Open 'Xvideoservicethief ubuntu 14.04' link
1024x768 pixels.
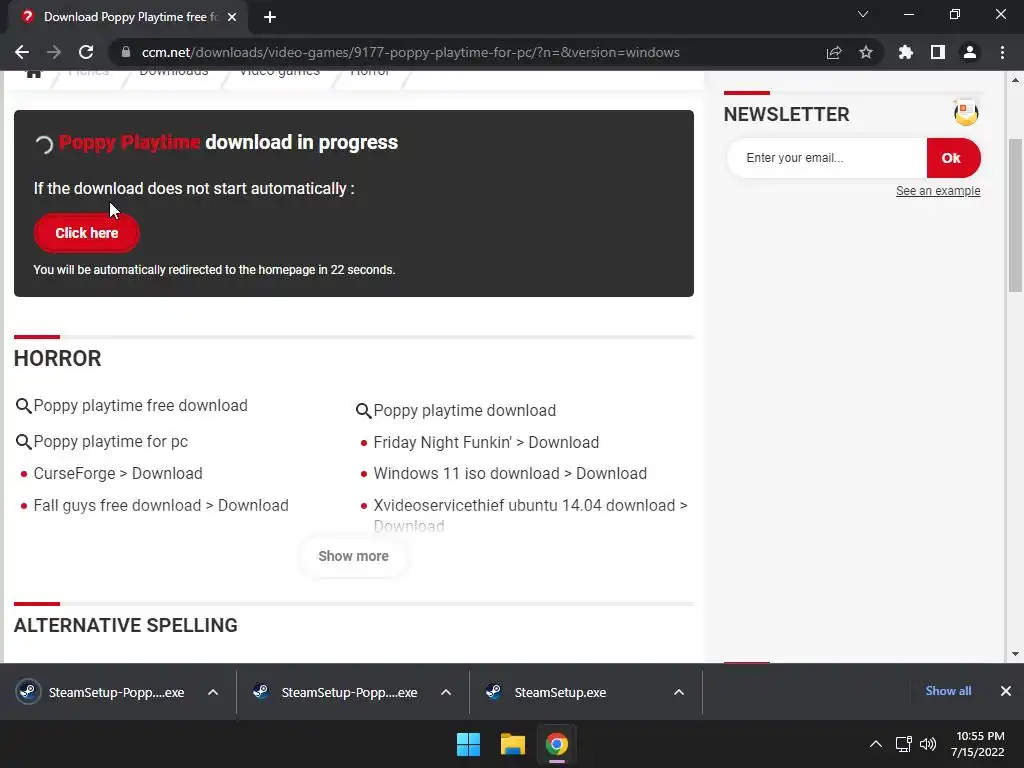tap(530, 515)
